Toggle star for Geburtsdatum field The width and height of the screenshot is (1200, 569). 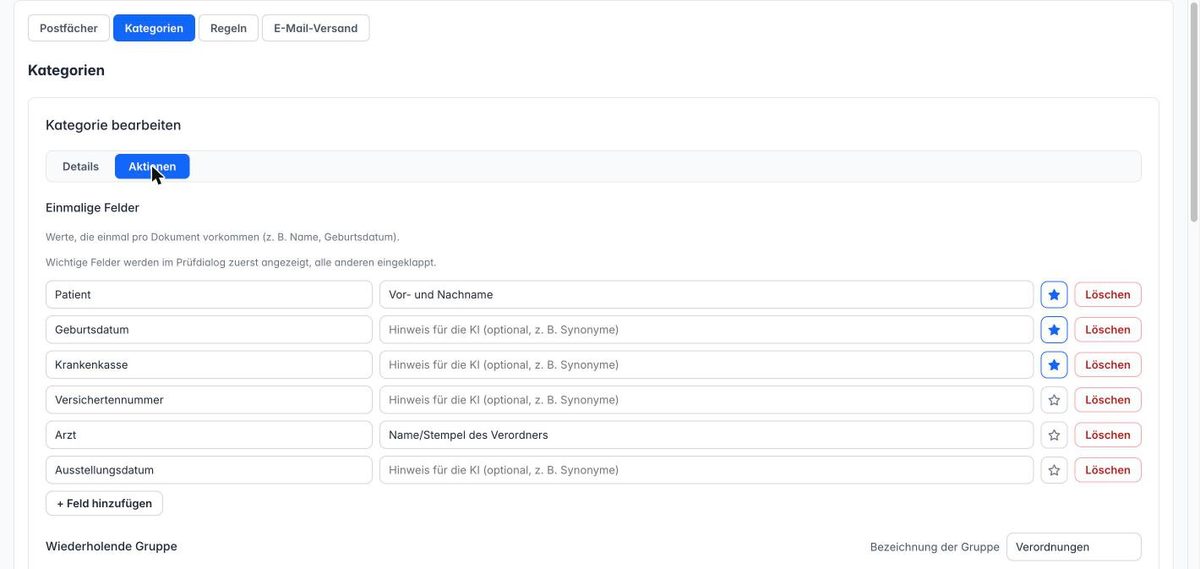click(1054, 330)
